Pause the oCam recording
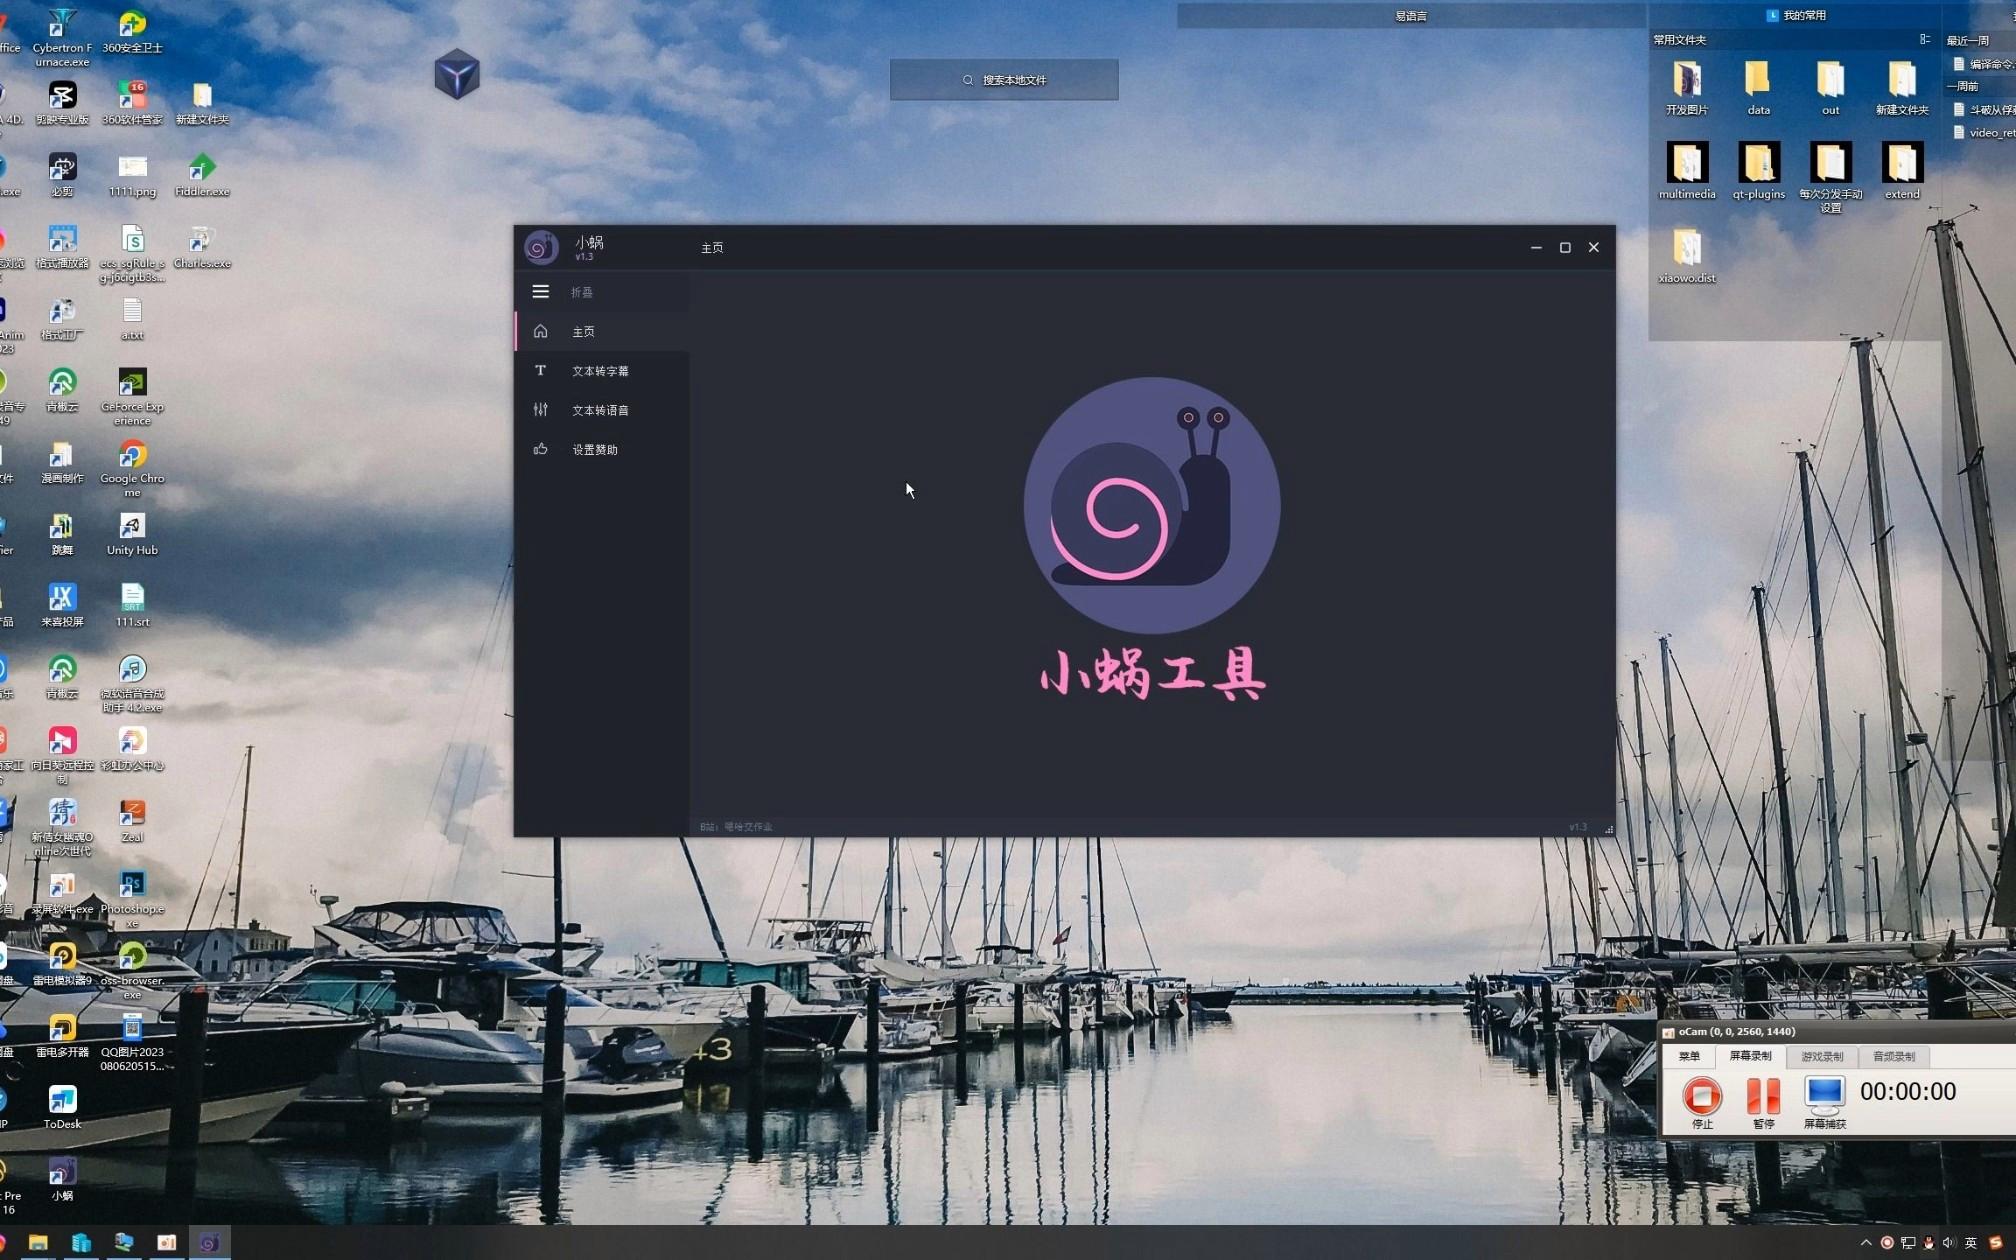The image size is (2016, 1260). 1763,1102
